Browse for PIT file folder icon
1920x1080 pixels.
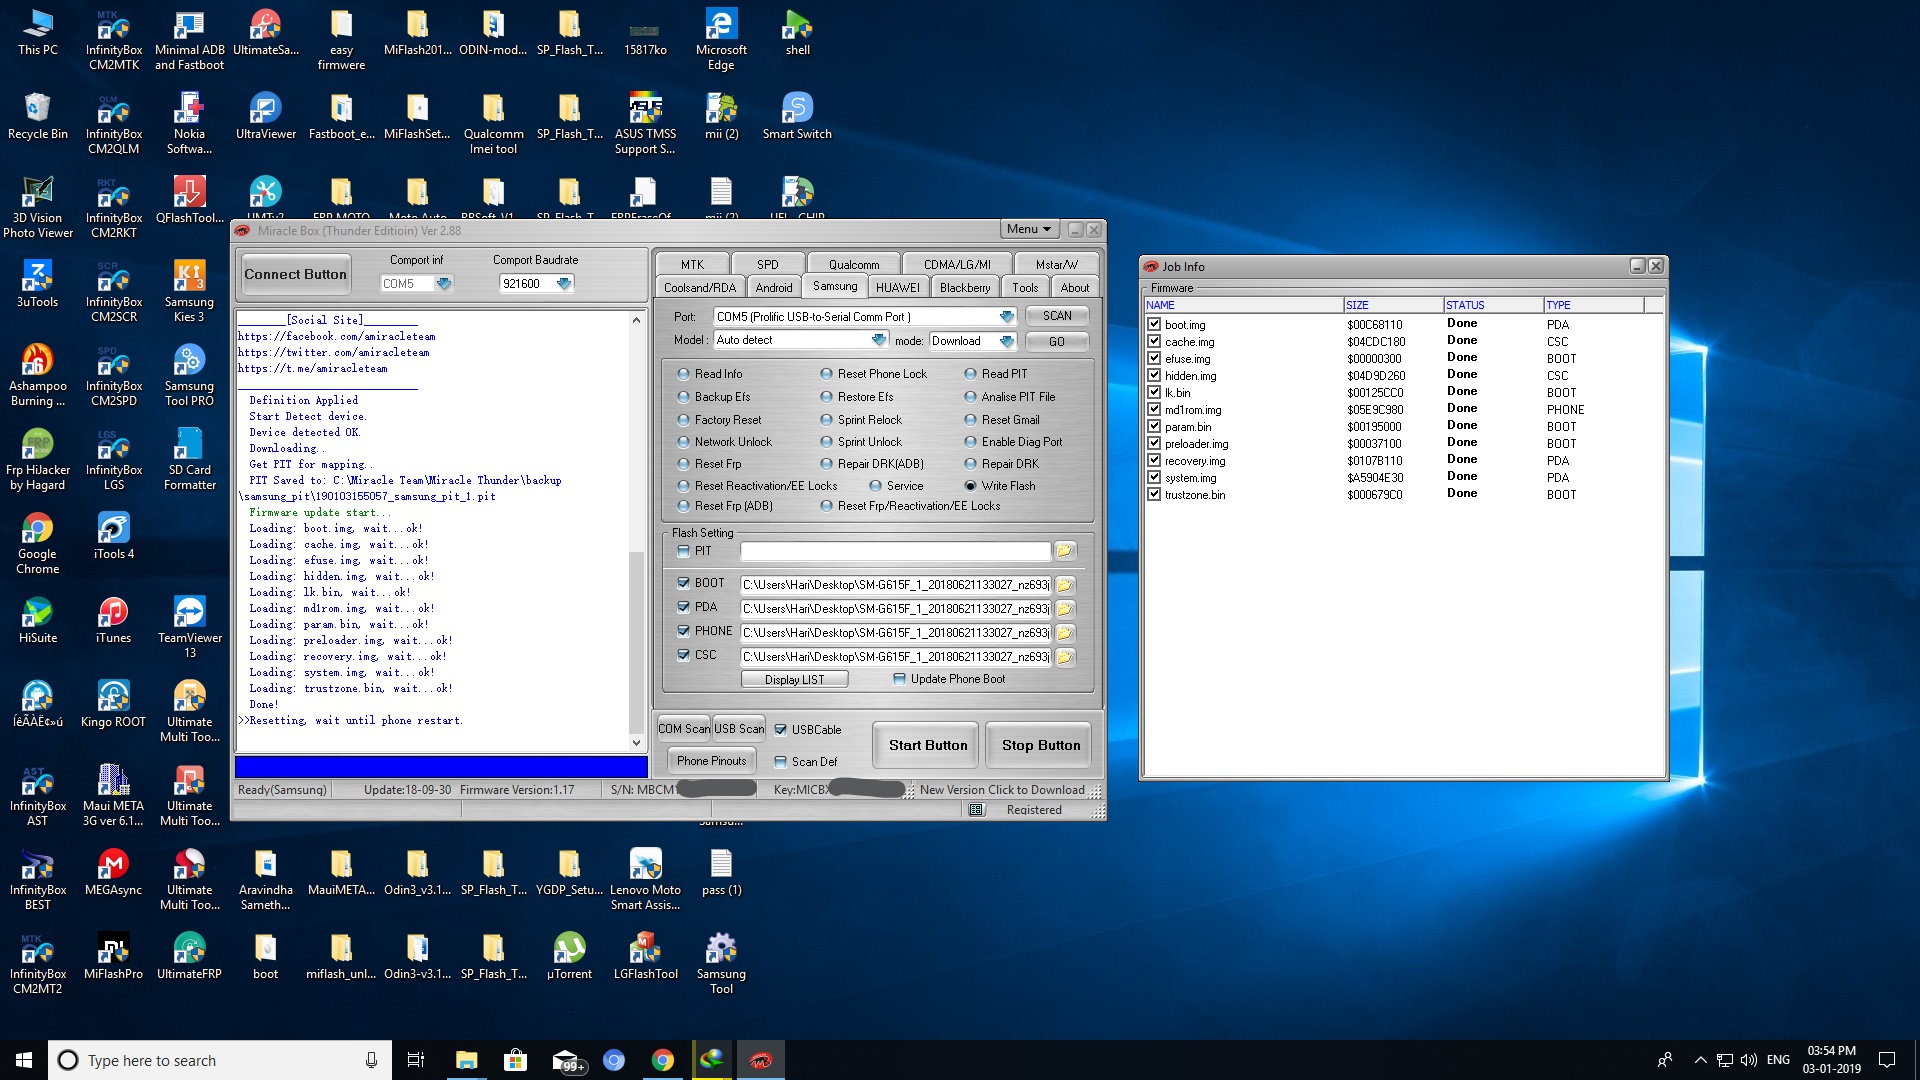(x=1065, y=551)
